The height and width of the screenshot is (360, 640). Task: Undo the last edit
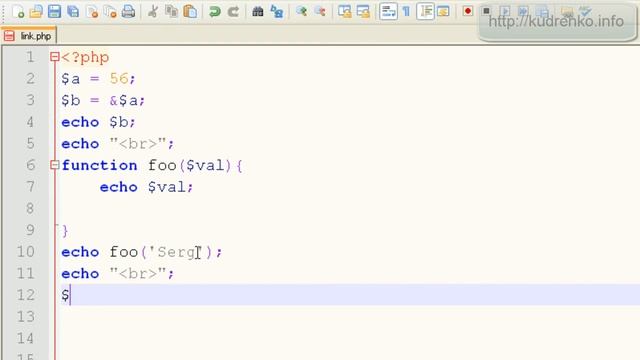tap(214, 11)
